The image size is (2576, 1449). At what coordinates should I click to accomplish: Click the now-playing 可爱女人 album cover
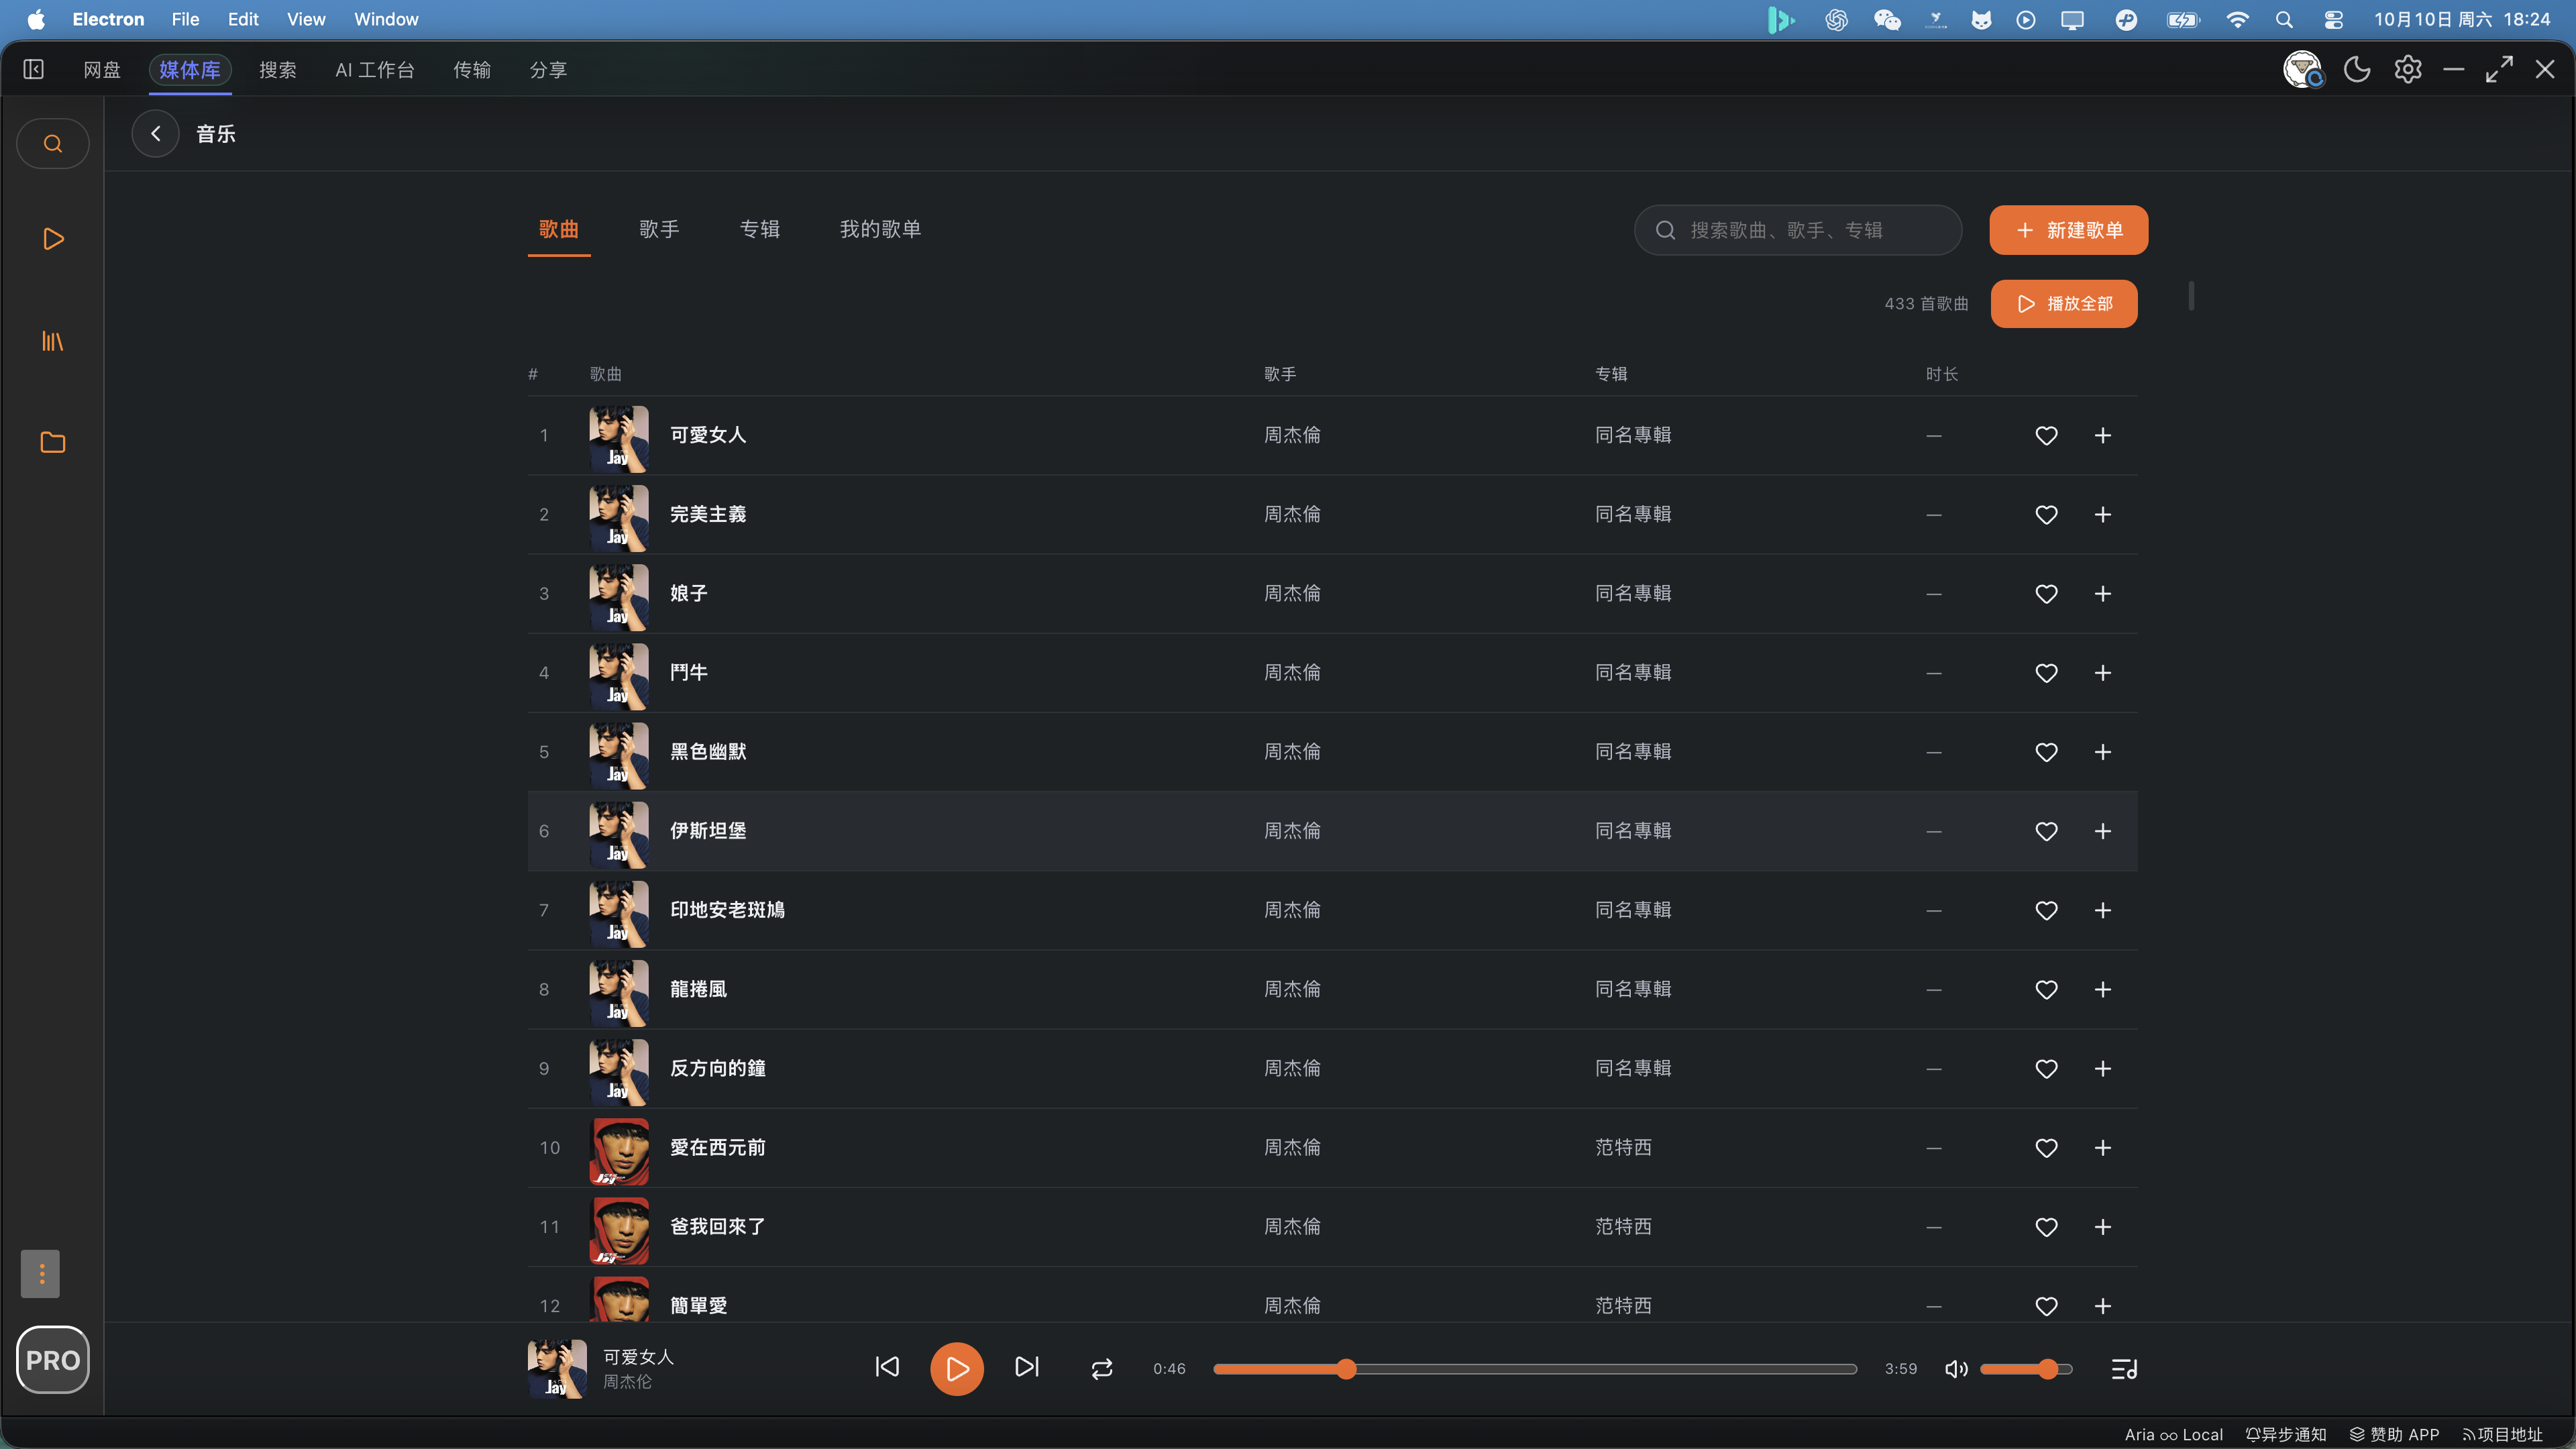[557, 1368]
